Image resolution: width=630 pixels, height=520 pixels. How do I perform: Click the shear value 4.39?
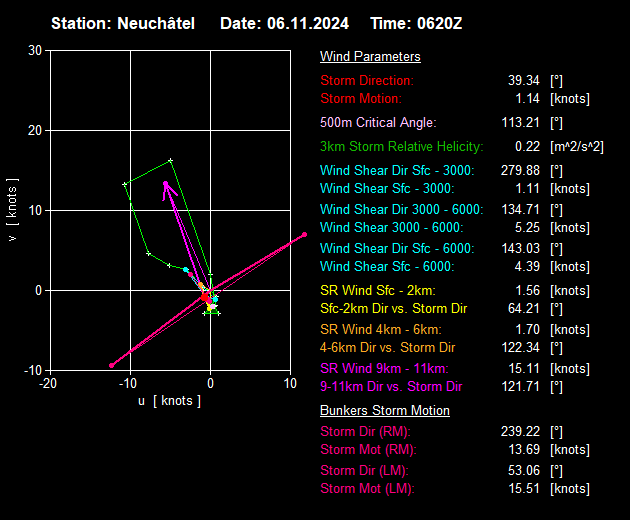pos(527,266)
